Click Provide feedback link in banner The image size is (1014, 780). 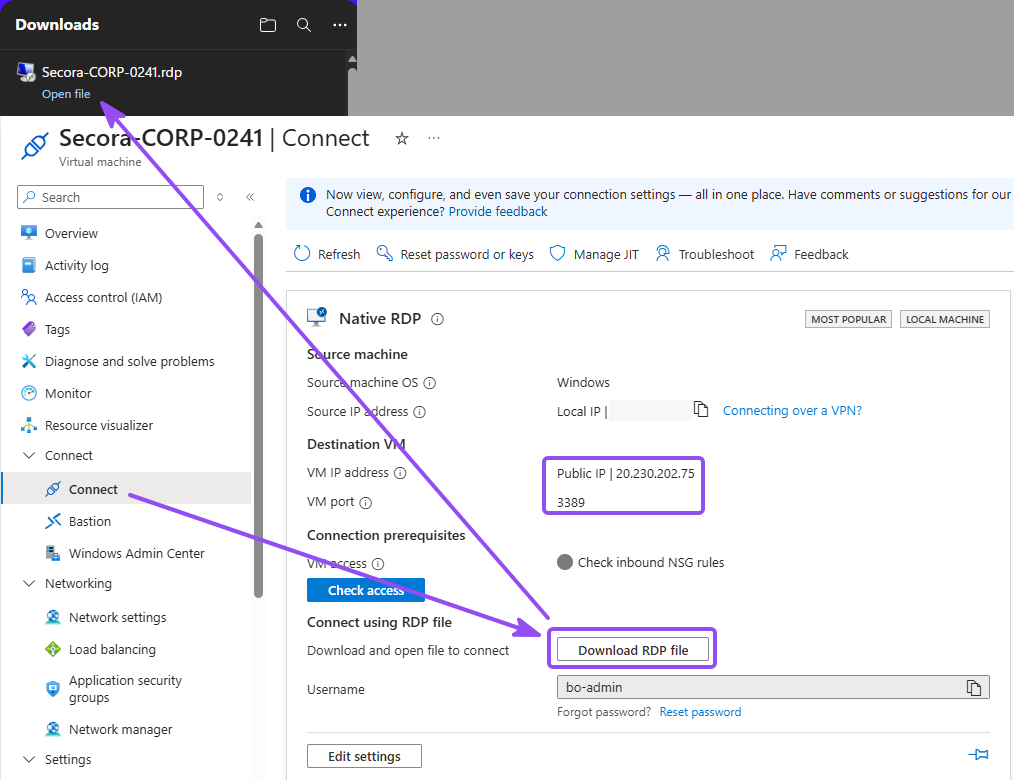tap(498, 211)
